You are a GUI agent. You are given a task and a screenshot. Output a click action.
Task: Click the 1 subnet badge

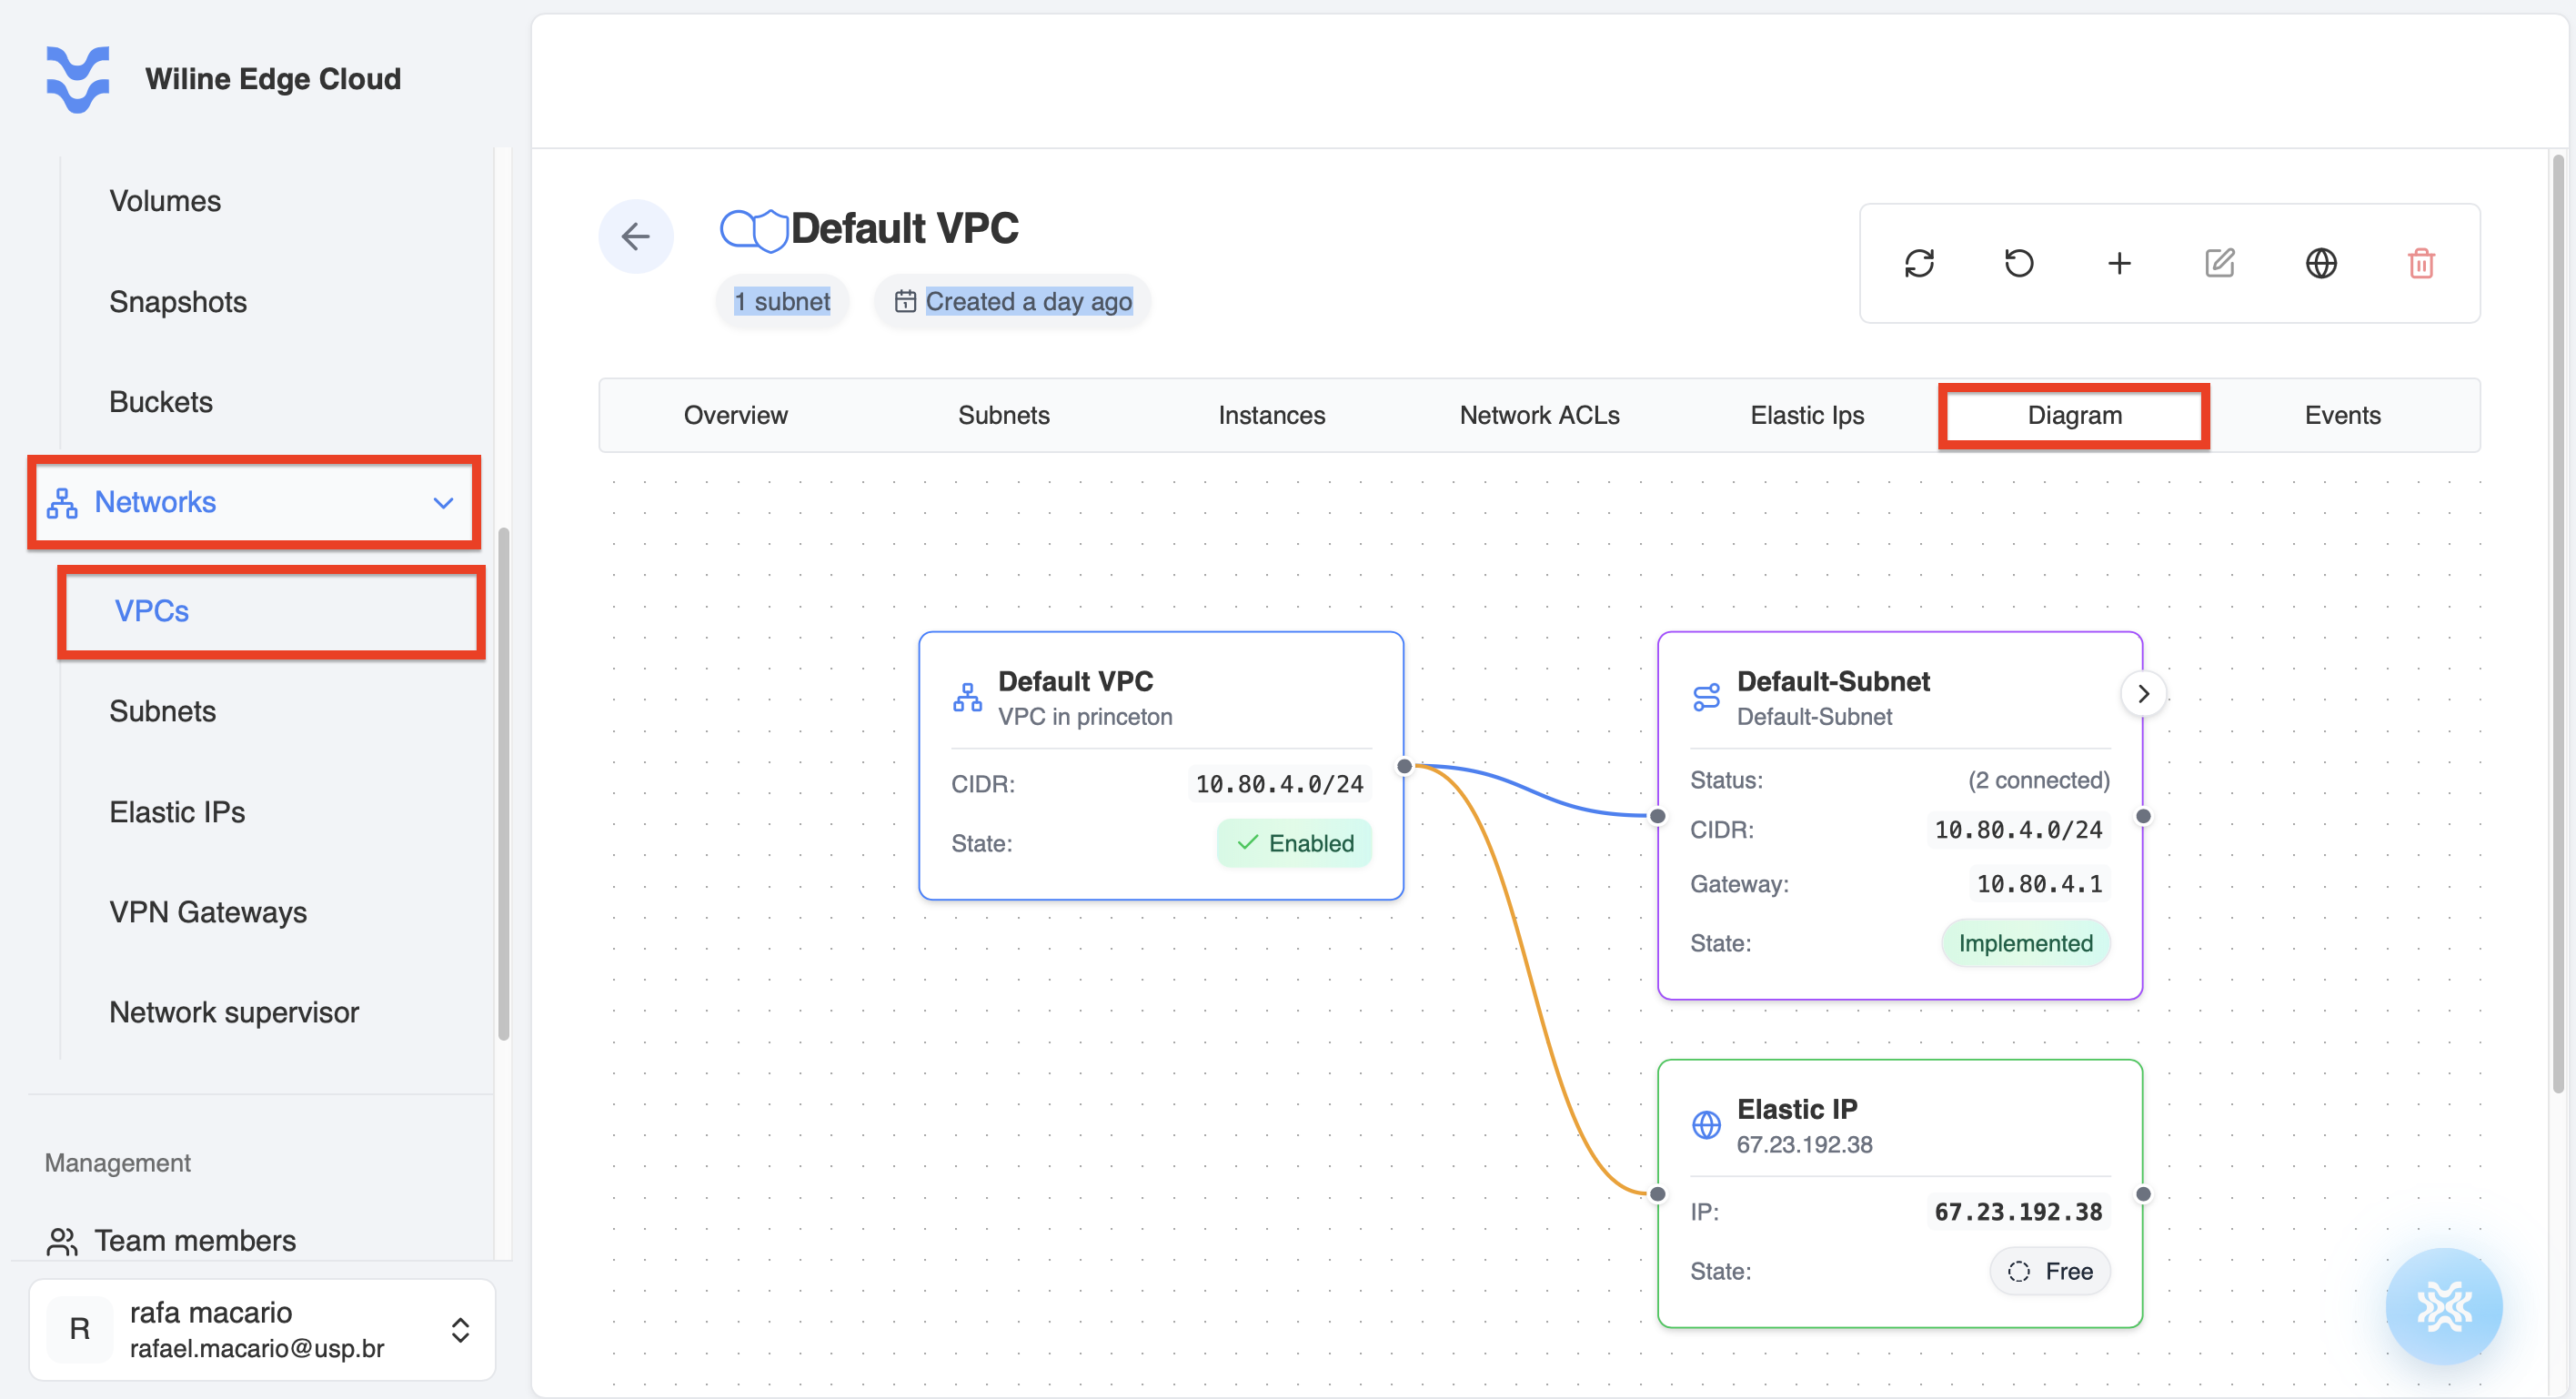(x=782, y=301)
